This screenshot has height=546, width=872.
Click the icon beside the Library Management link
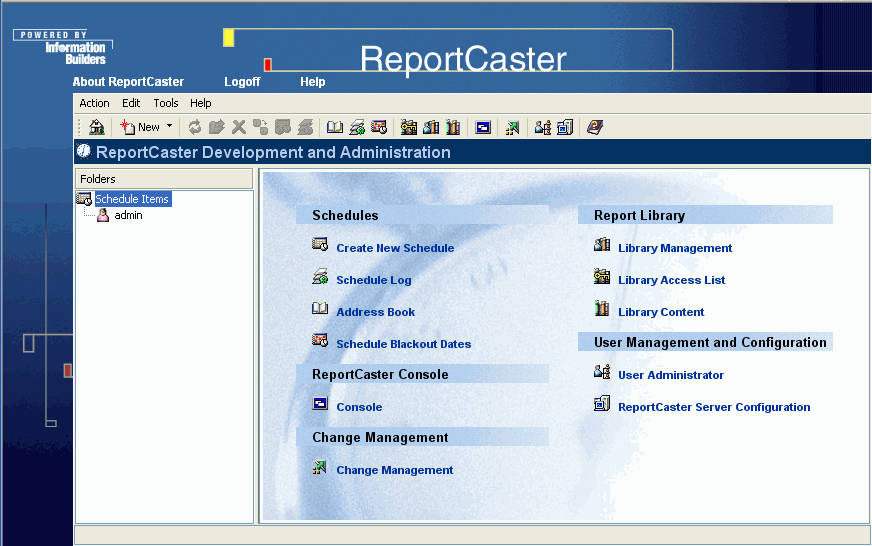coord(602,245)
